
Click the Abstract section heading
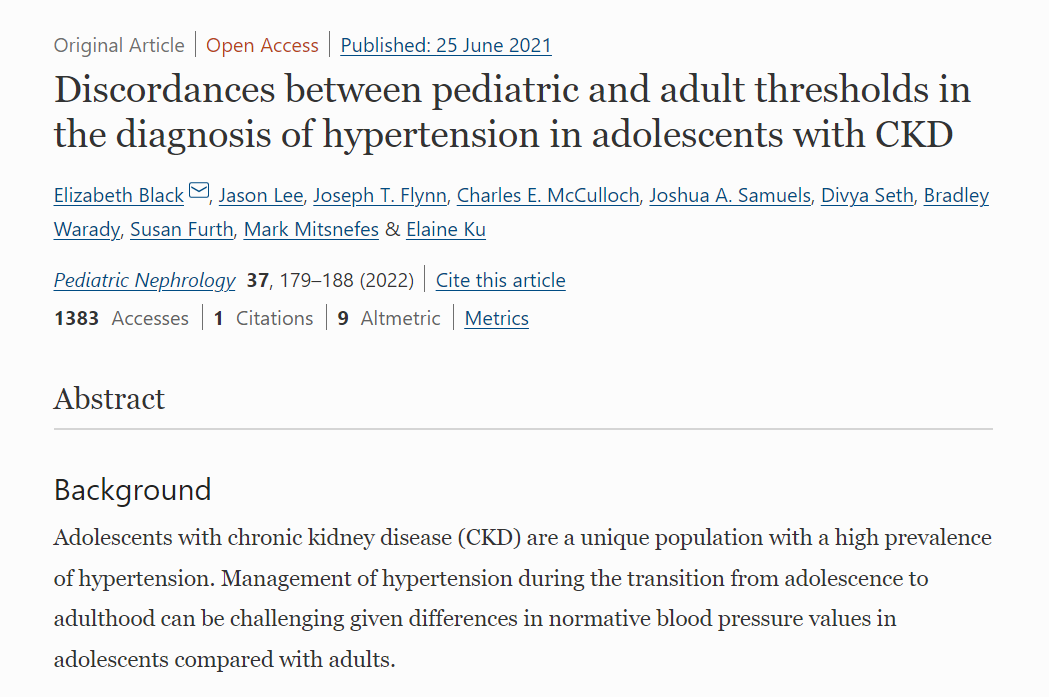109,398
